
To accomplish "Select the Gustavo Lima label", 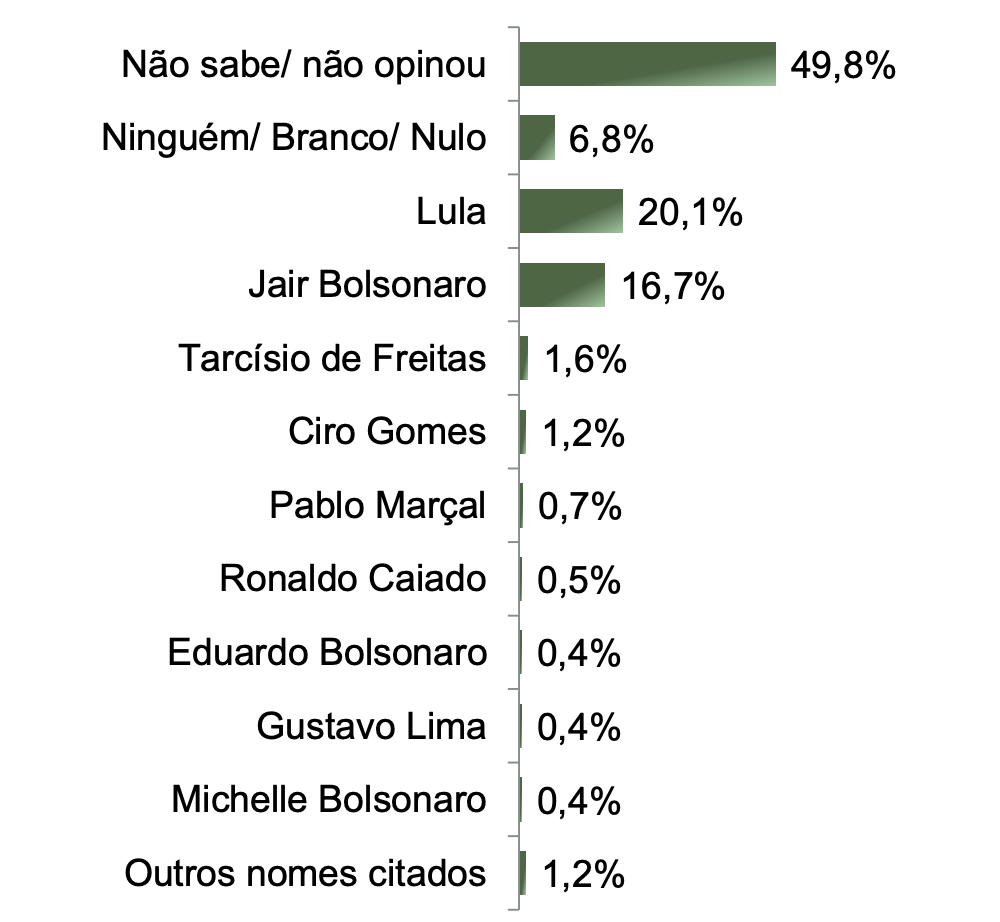I will tap(371, 725).
